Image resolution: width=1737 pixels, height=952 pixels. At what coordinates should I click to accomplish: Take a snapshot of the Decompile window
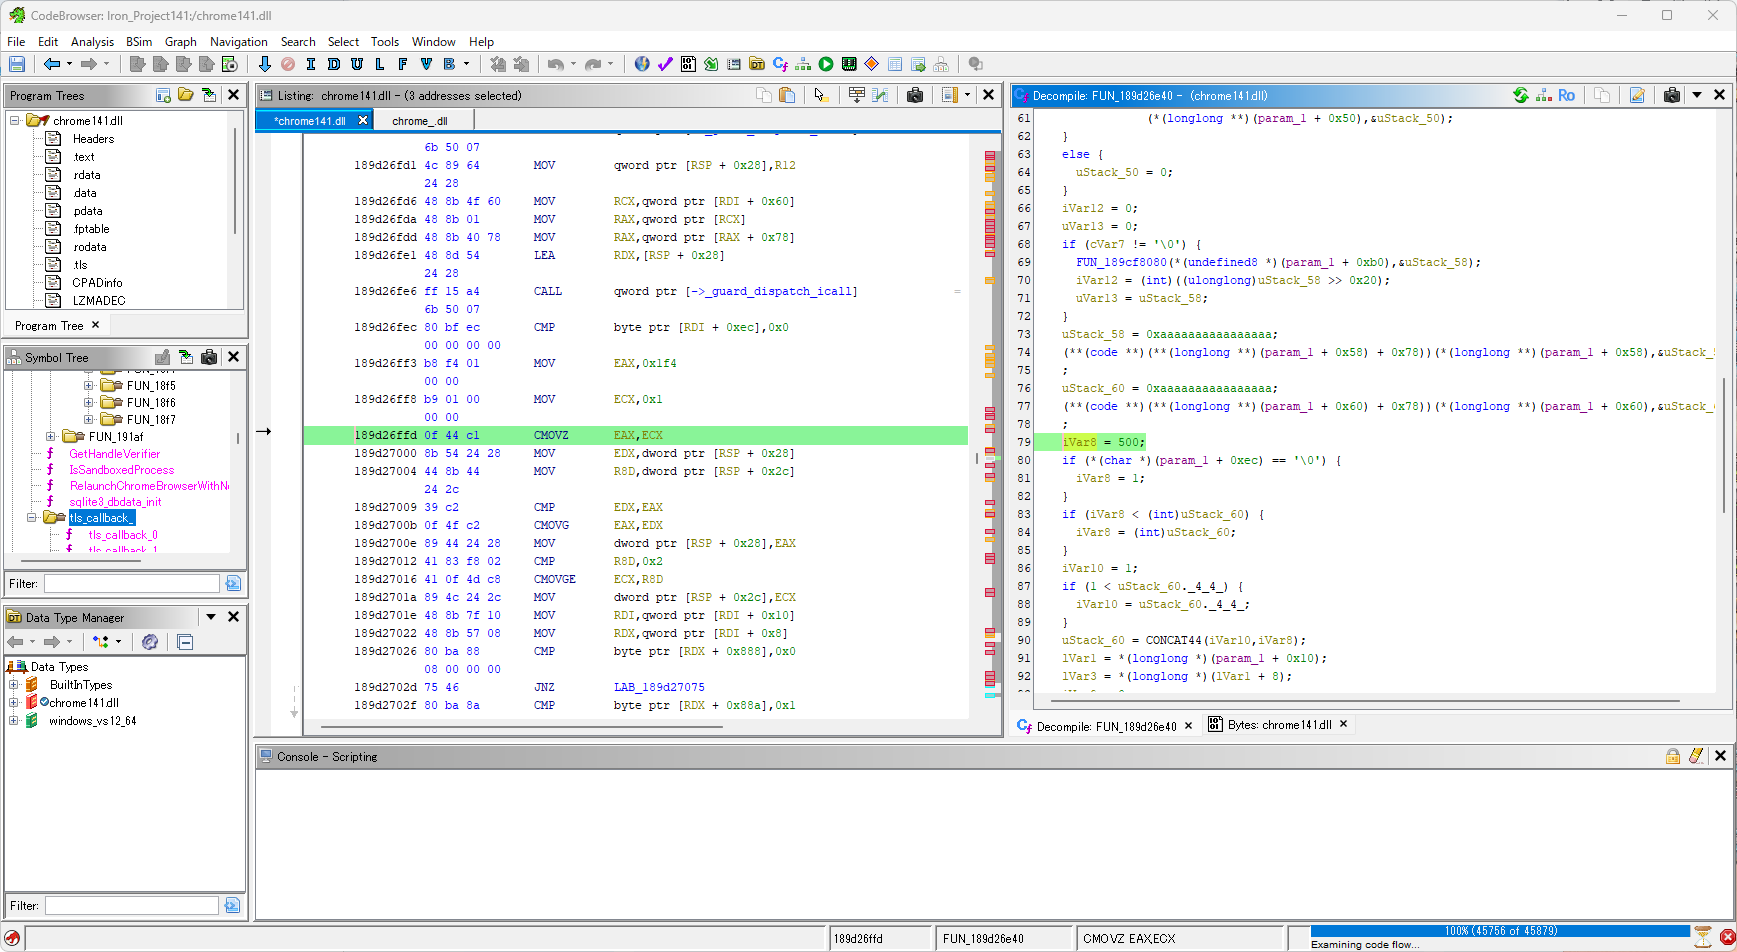[x=1672, y=95]
